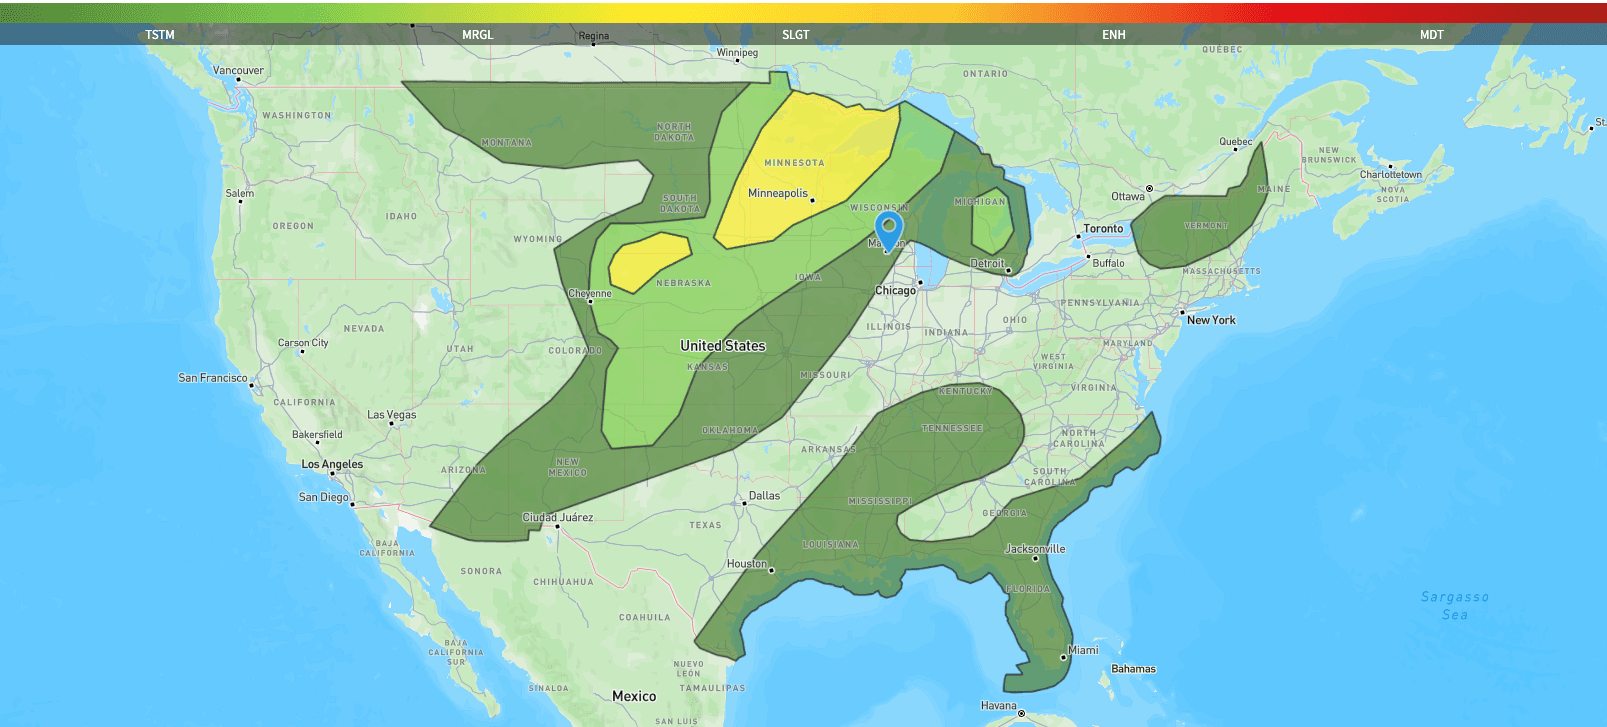Screen dimensions: 1607x727
Task: Click the Vancouver city label
Action: coord(238,71)
